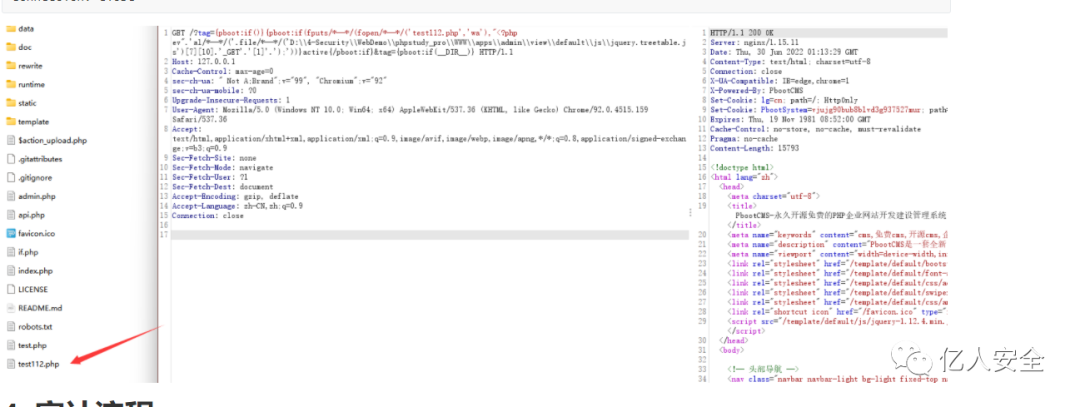Click the meta viewport line in response
This screenshot has width=1080, height=407.
coord(838,254)
